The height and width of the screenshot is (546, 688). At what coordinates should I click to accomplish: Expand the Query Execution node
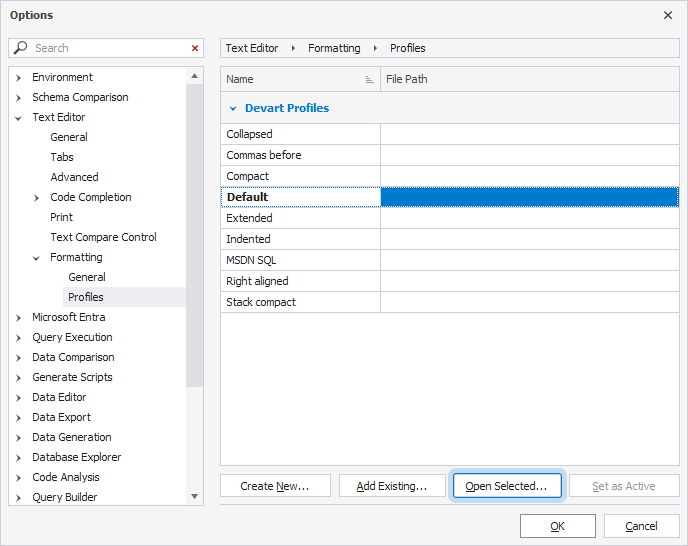(x=18, y=338)
